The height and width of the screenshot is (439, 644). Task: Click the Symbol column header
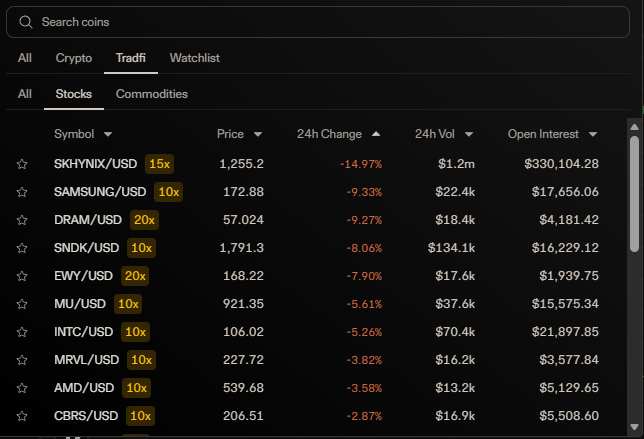tap(74, 134)
